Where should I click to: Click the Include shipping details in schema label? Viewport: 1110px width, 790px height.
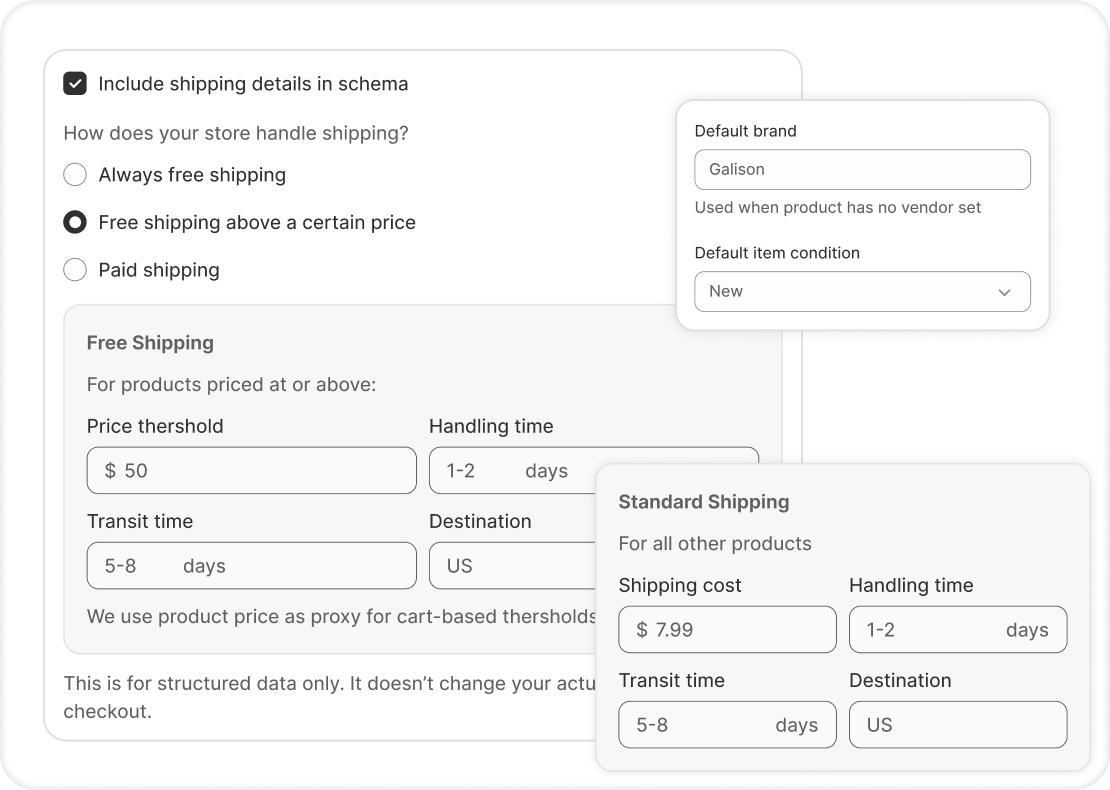pos(253,84)
